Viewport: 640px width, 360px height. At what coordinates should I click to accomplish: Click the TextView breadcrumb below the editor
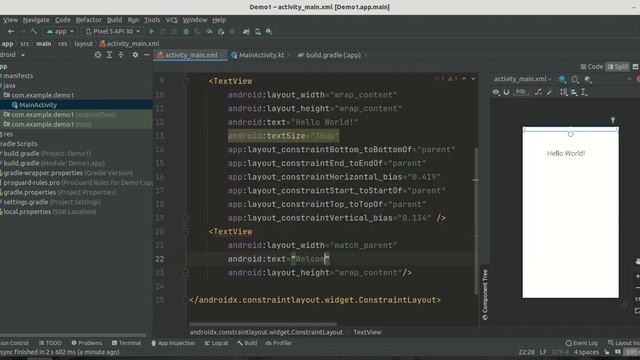pos(367,332)
